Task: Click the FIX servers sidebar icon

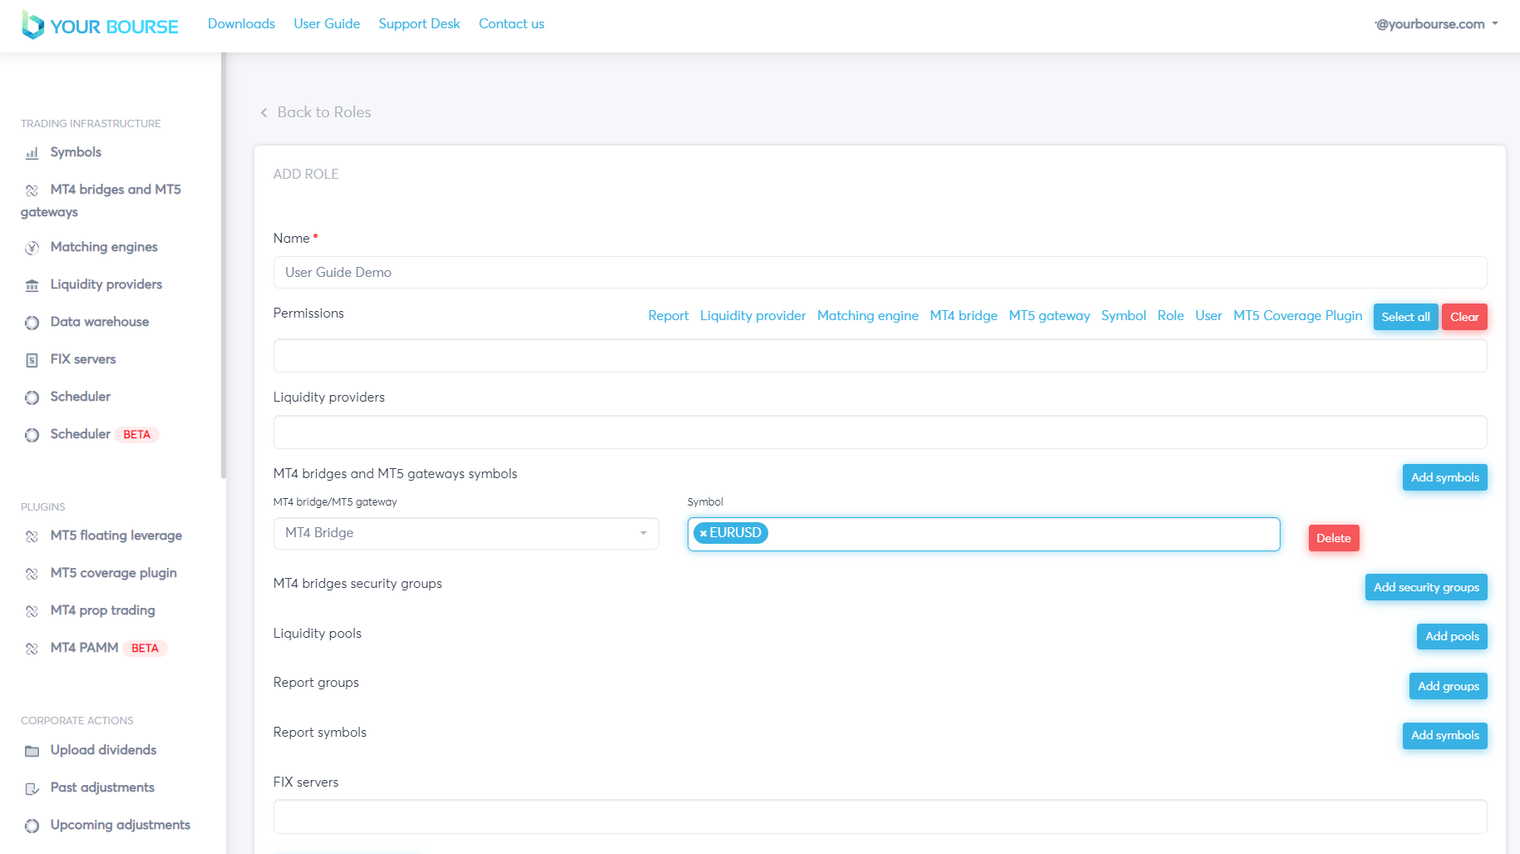Action: (x=32, y=360)
